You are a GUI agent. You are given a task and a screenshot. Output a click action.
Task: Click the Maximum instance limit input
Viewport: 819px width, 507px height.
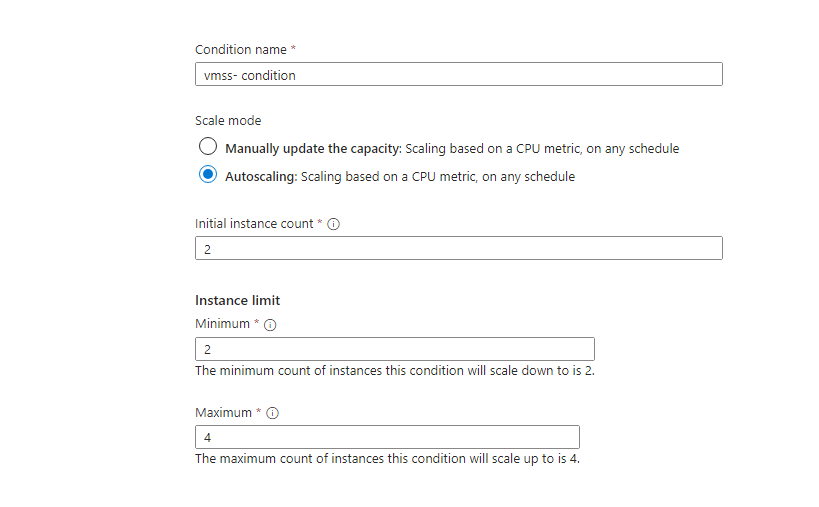point(387,437)
